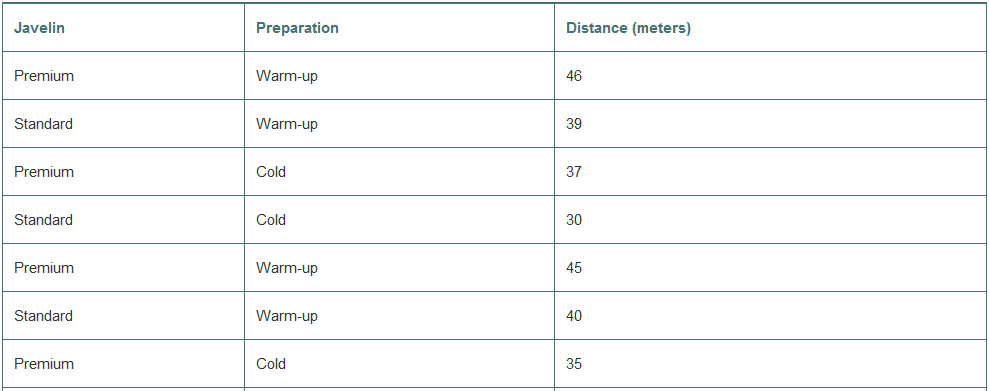Image resolution: width=989 pixels, height=391 pixels.
Task: Select the distance value 30
Action: [x=574, y=219]
